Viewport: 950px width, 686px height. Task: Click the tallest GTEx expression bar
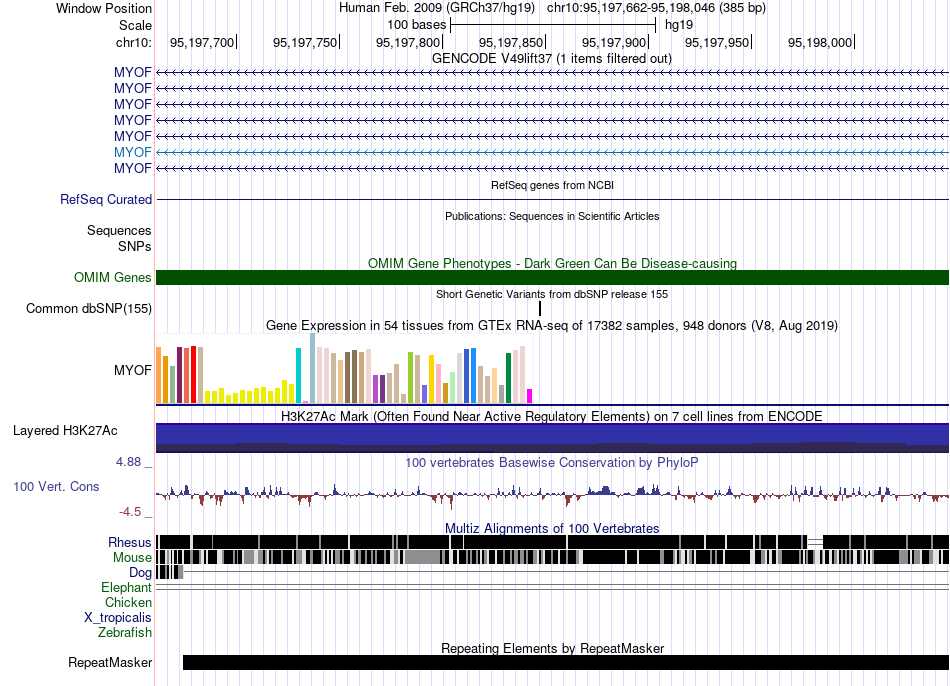(x=313, y=368)
